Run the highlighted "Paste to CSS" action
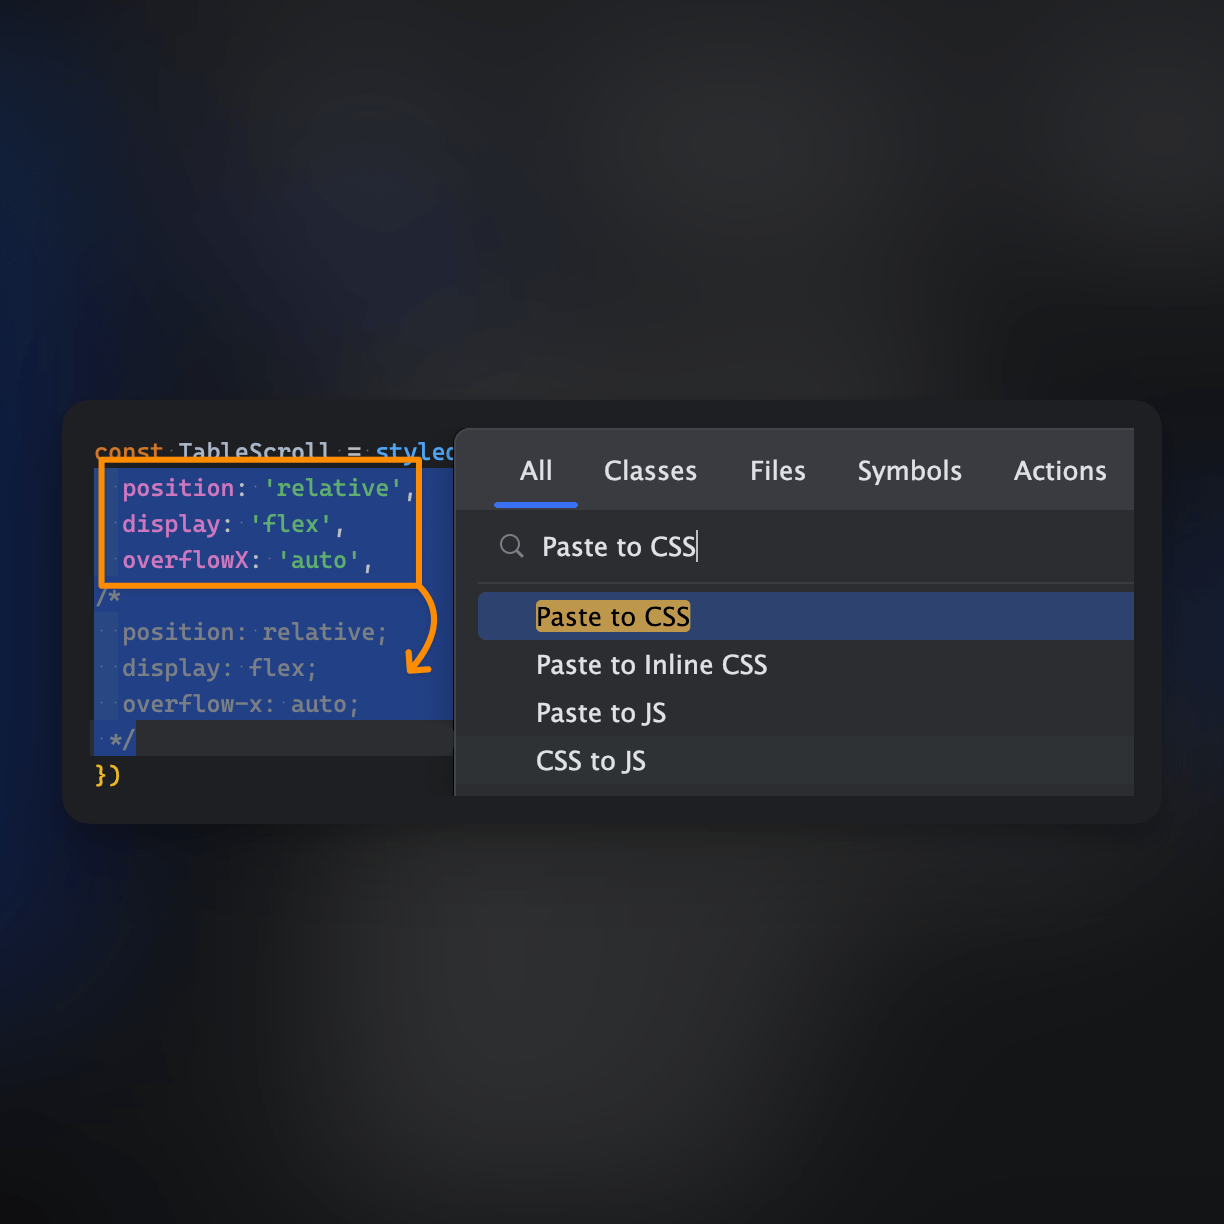The height and width of the screenshot is (1224, 1224). (613, 616)
